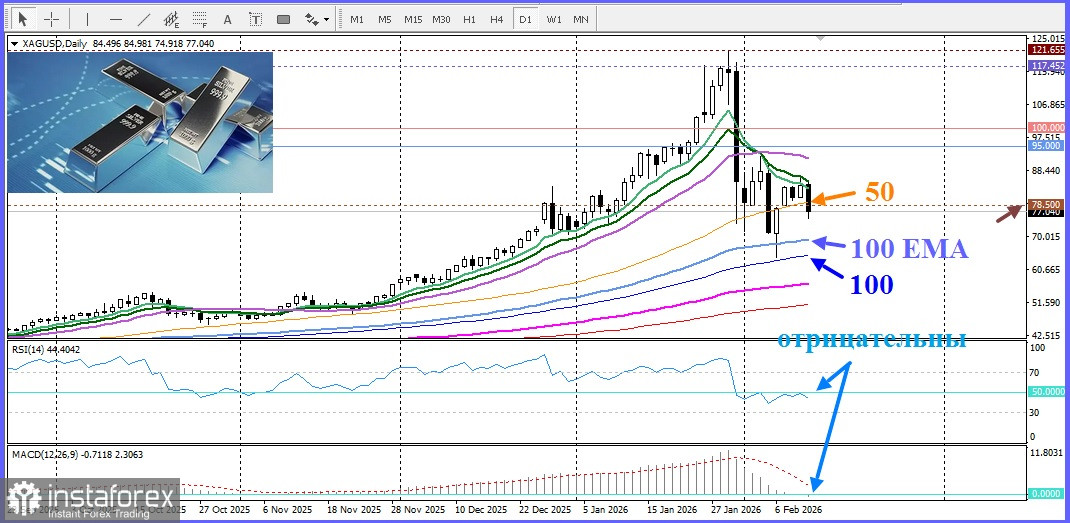Screen dimensions: 1070x523
Task: Choose the Text Label tool
Action: click(255, 19)
